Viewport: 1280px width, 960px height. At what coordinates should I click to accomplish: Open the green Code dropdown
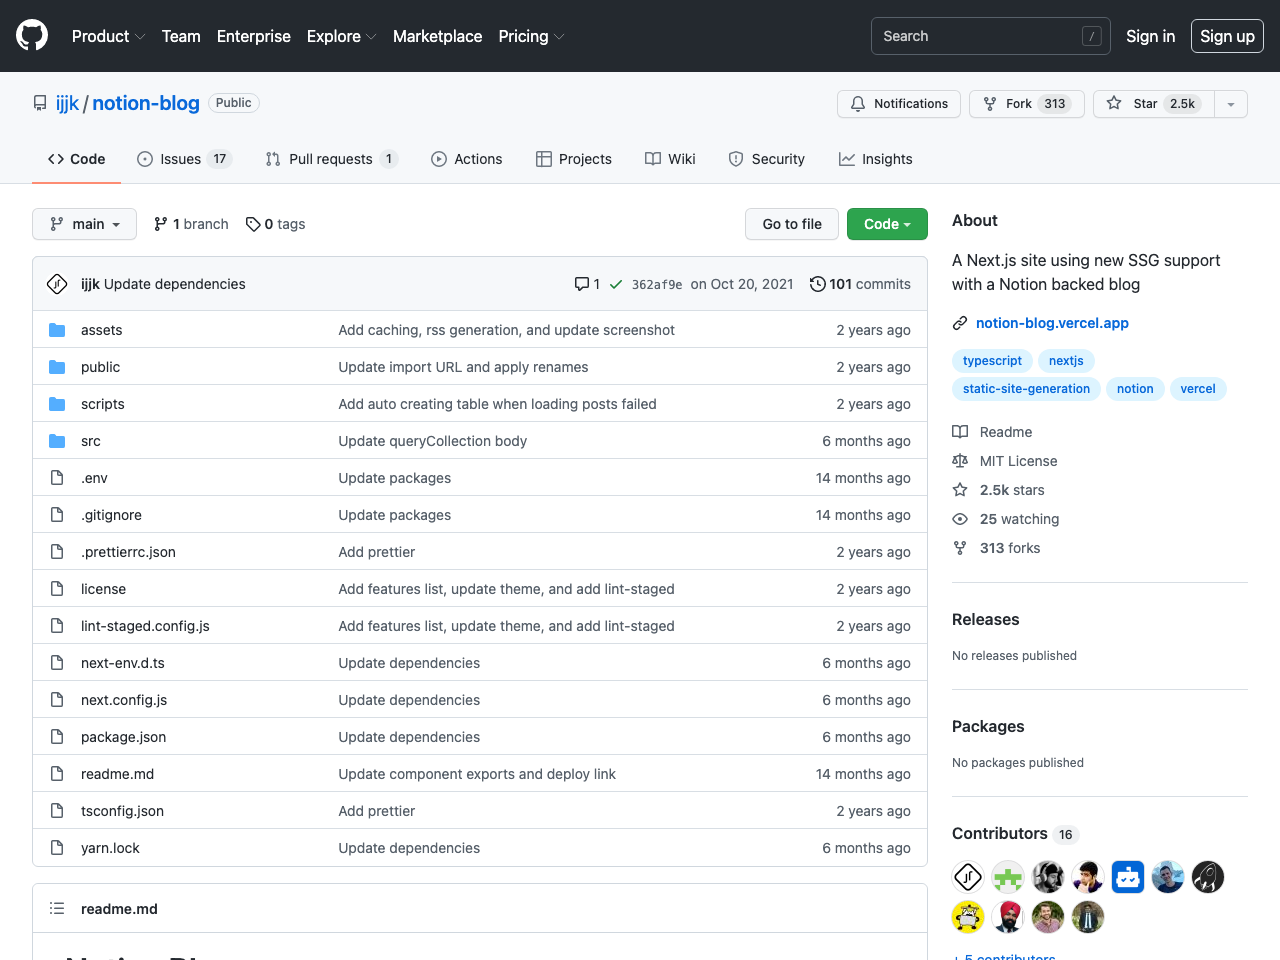[886, 223]
